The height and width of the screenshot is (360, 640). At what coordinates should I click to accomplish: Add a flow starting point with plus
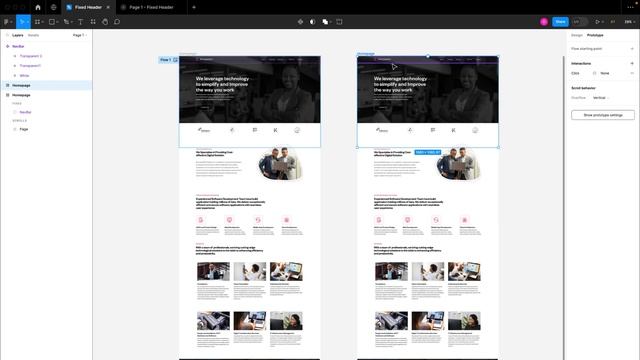point(632,49)
